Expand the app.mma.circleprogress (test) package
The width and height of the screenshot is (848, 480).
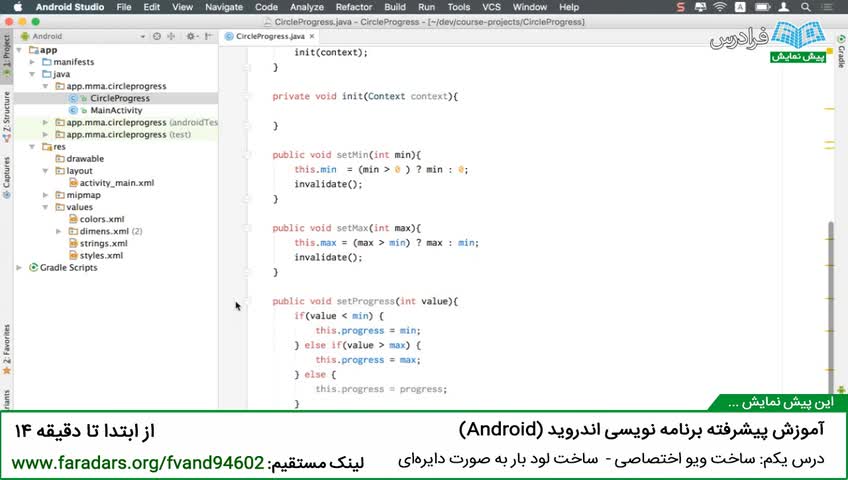tap(45, 135)
